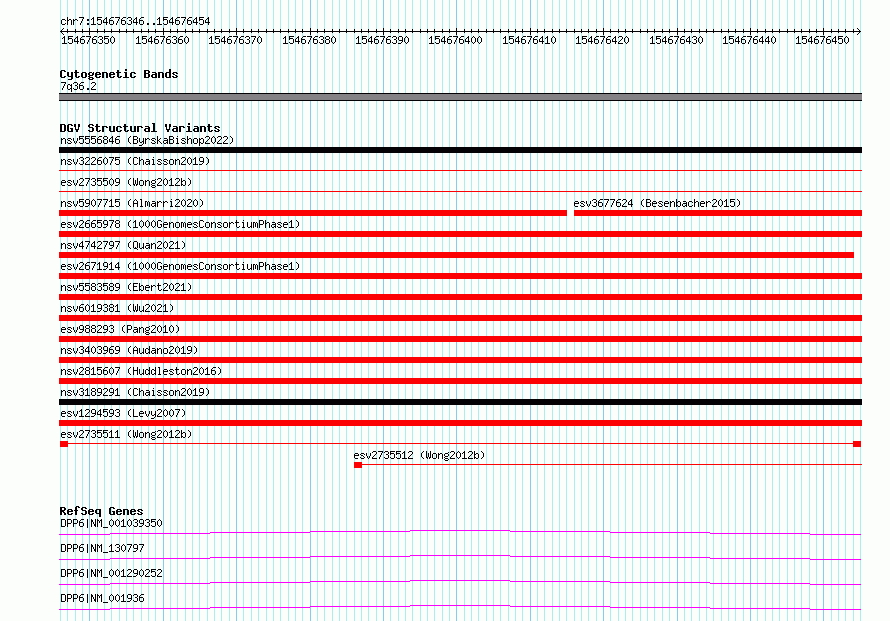Open variant nsv5556846 (ByrskaBishop2022)
This screenshot has height=621, width=890.
147,140
